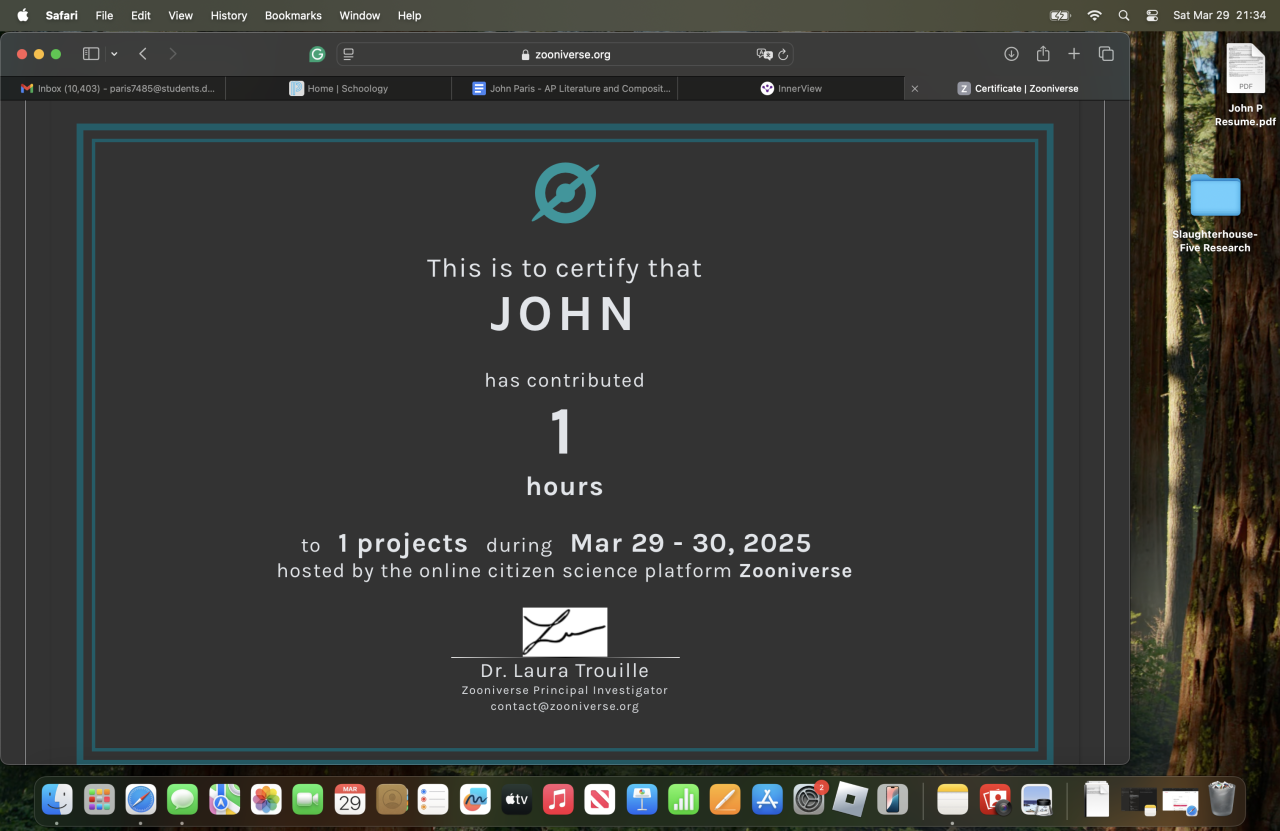Open Freeform from the Dock

pos(475,799)
